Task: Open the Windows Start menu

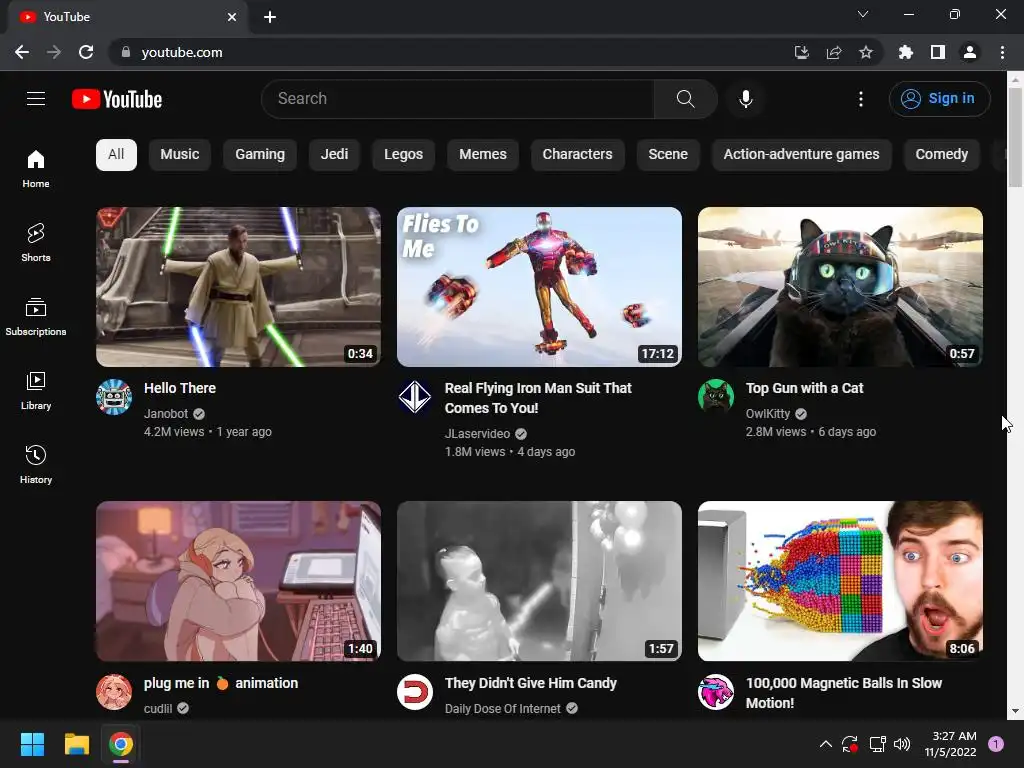Action: coord(32,744)
